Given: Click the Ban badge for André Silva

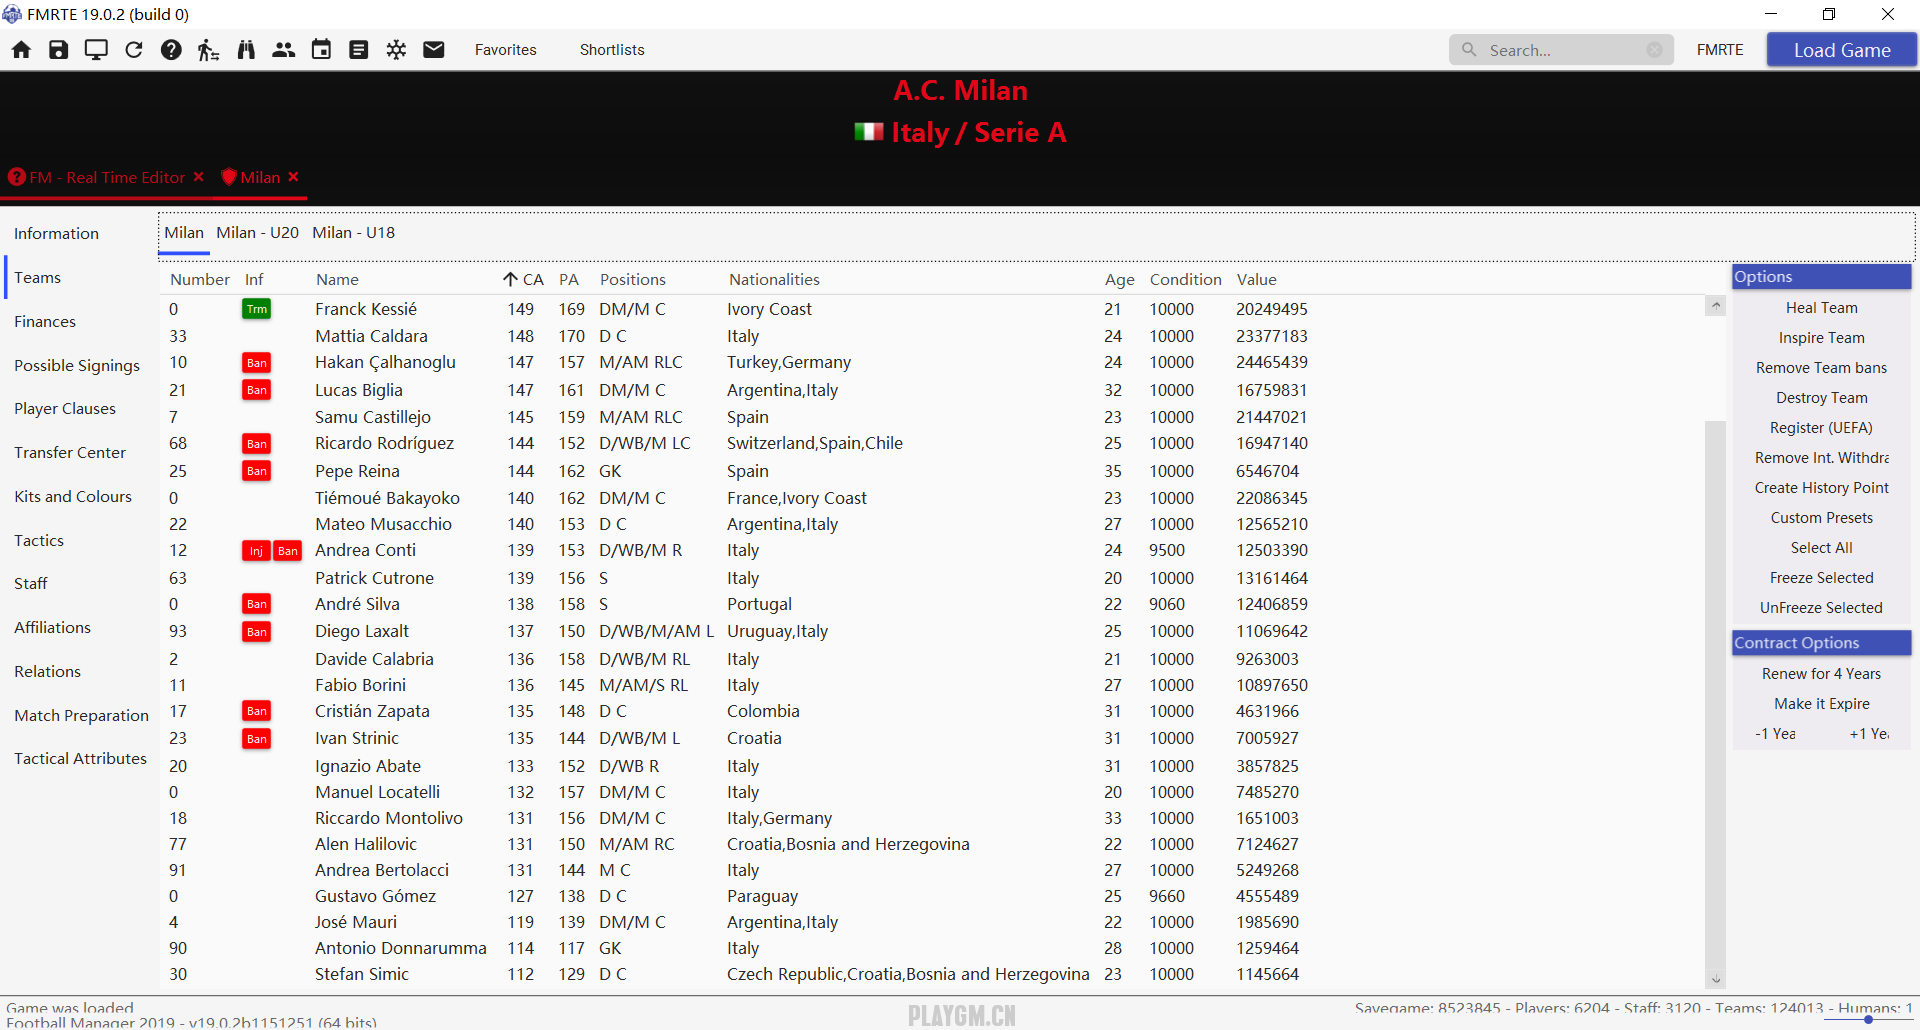Looking at the screenshot, I should (x=257, y=604).
